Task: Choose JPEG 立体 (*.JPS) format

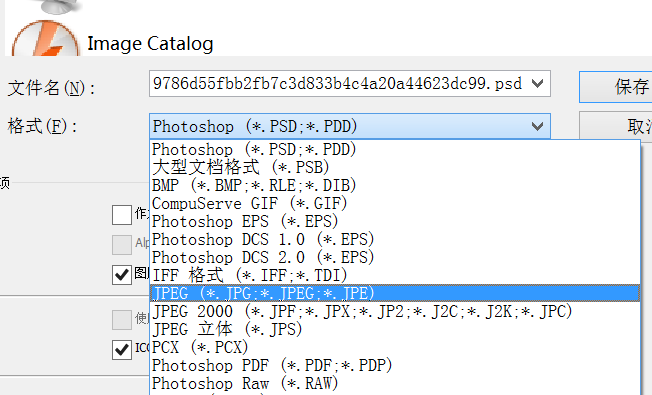Action: 395,329
